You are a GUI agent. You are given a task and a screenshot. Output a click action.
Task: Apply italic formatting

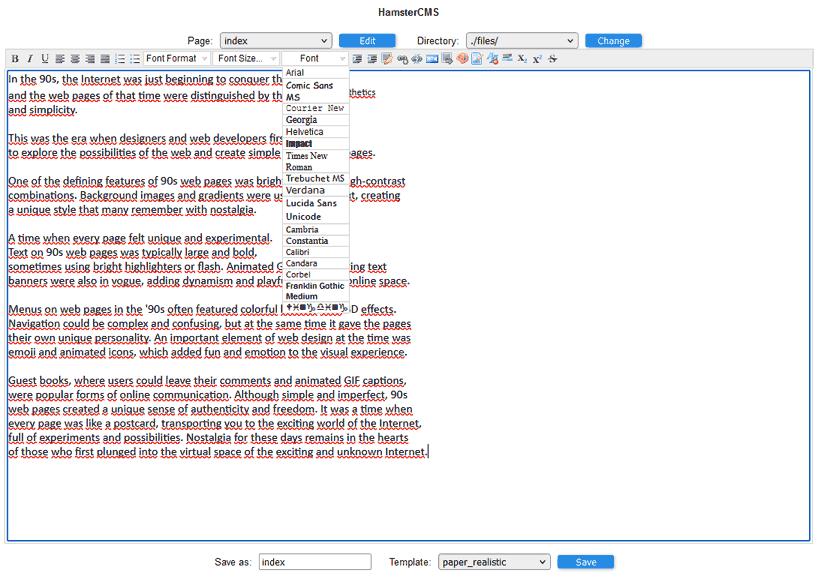(x=30, y=59)
